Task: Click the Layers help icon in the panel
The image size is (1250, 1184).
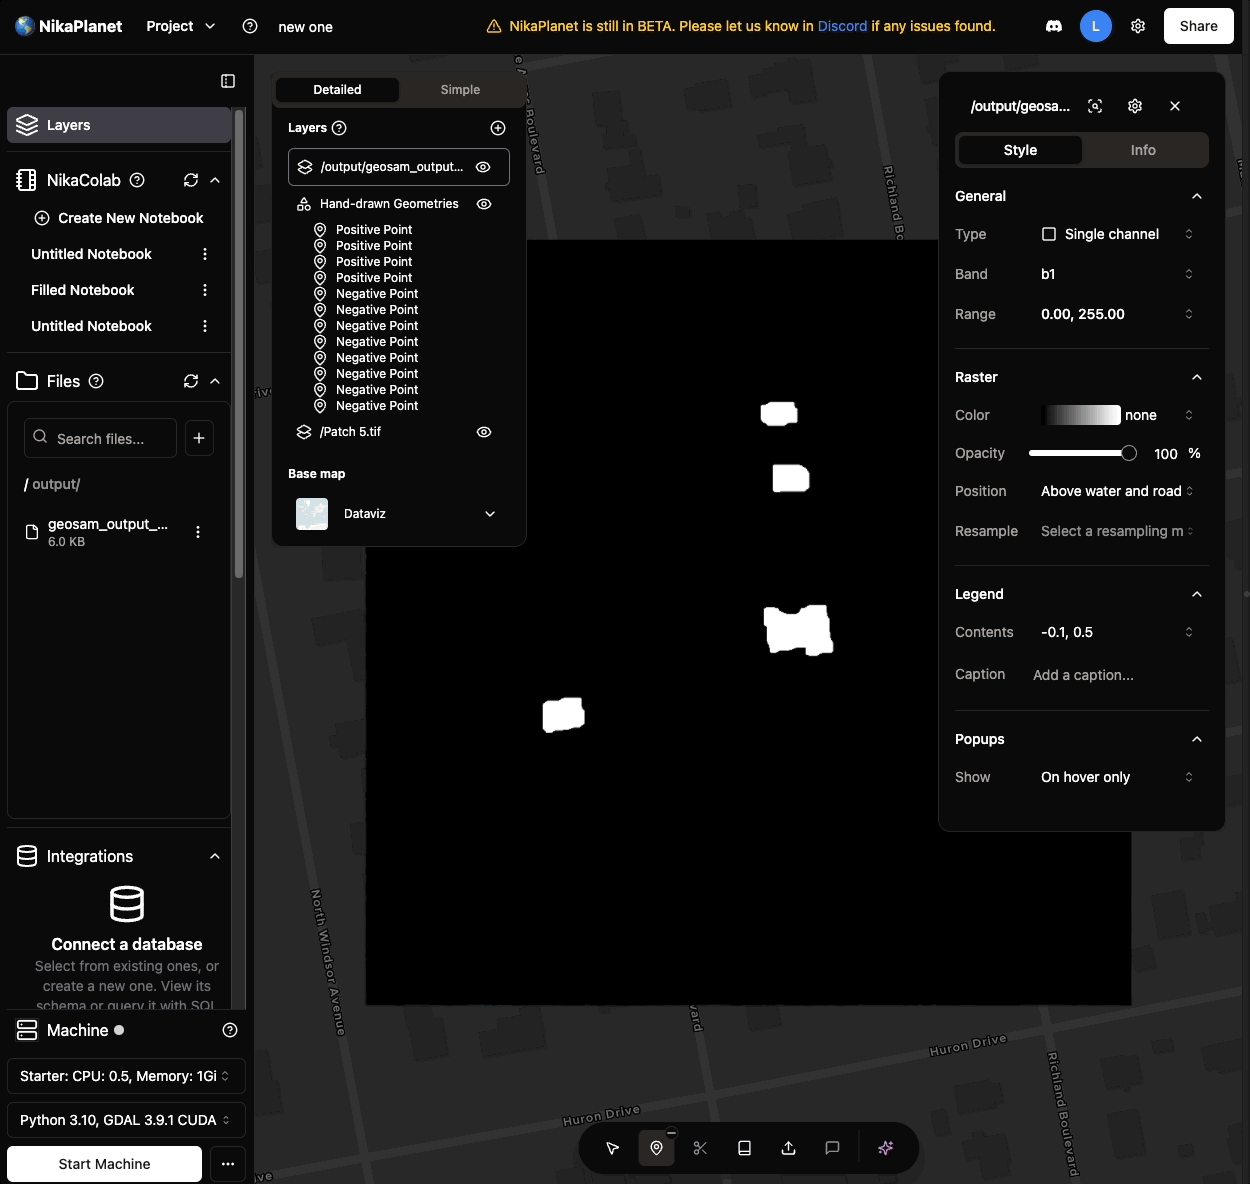Action: point(339,128)
